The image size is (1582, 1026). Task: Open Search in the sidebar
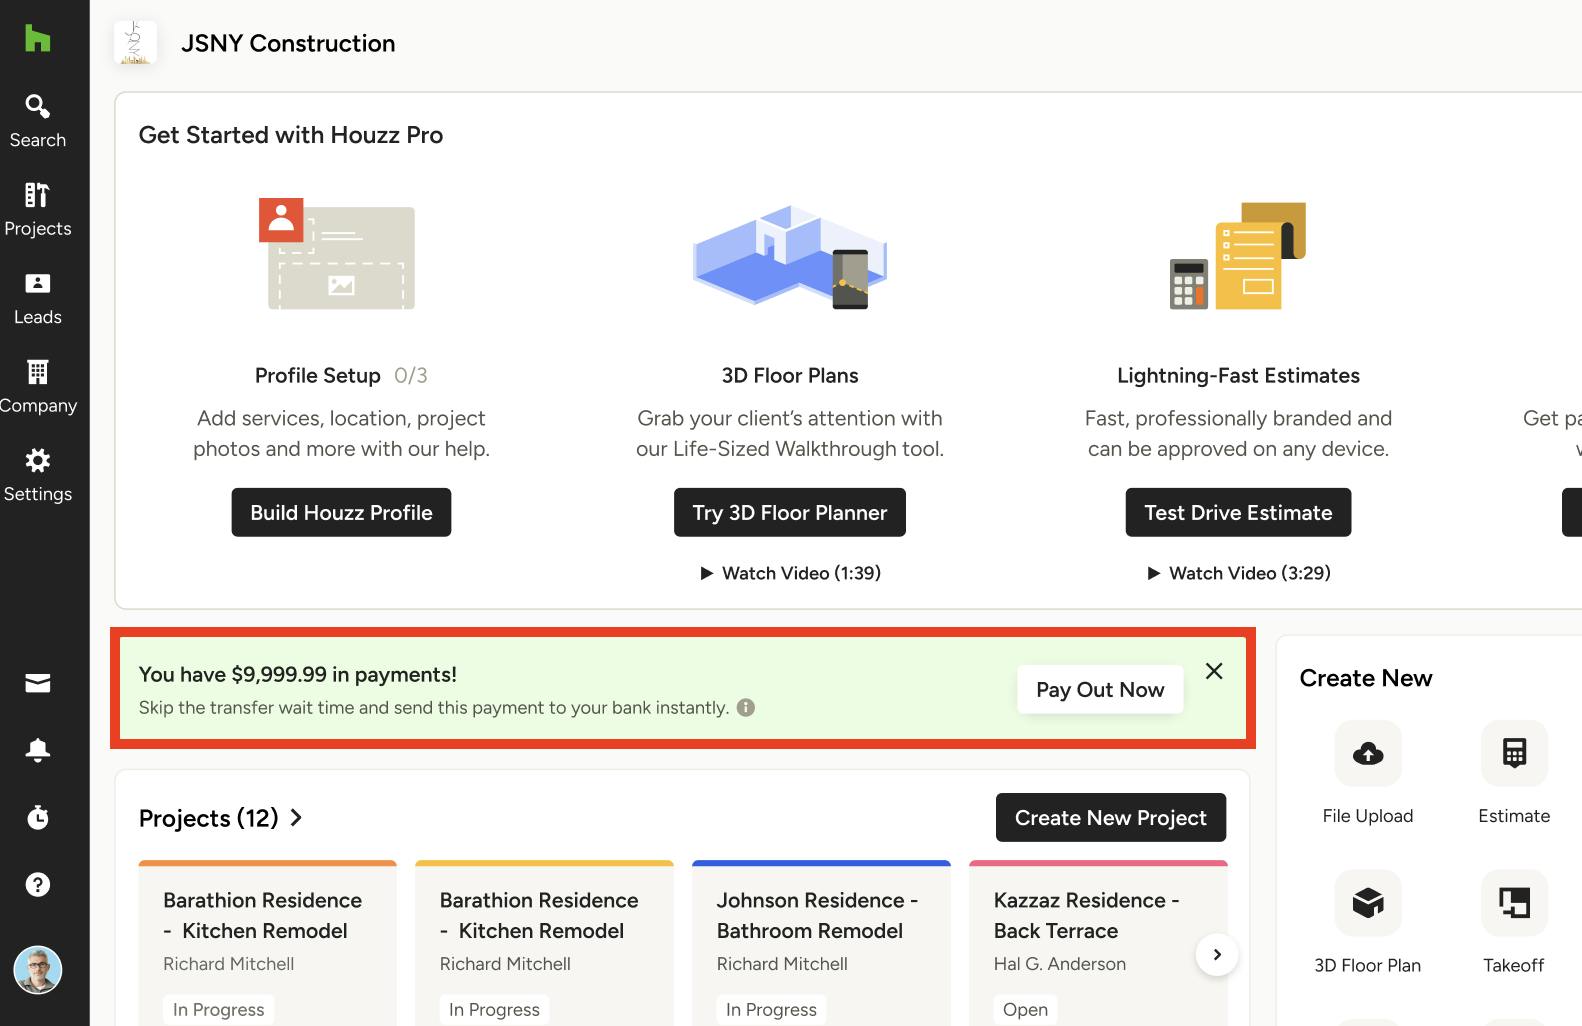[x=38, y=121]
